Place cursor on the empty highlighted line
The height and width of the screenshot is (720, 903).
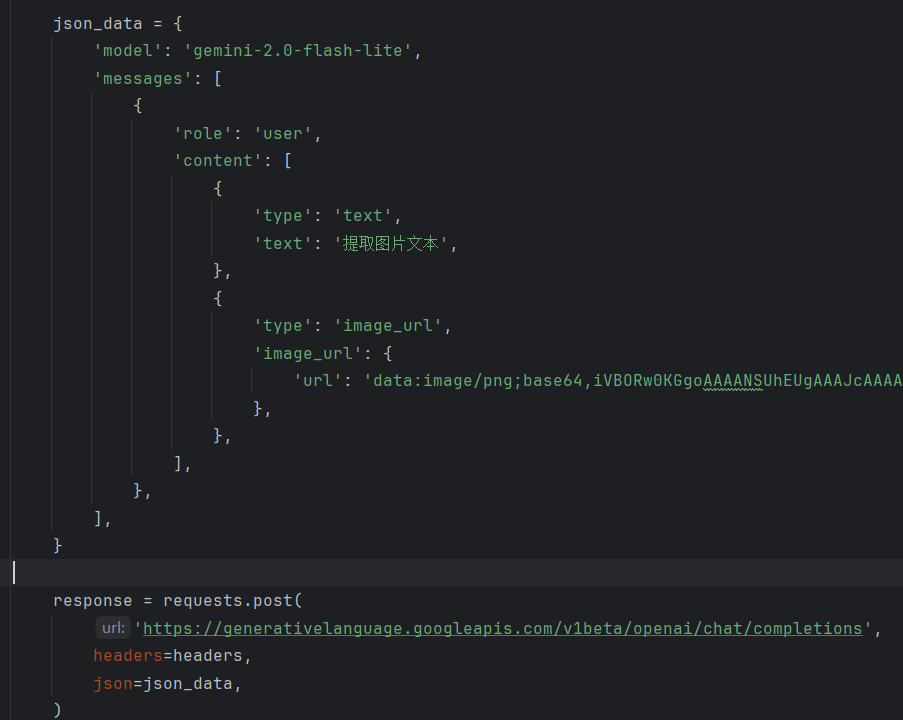[452, 573]
